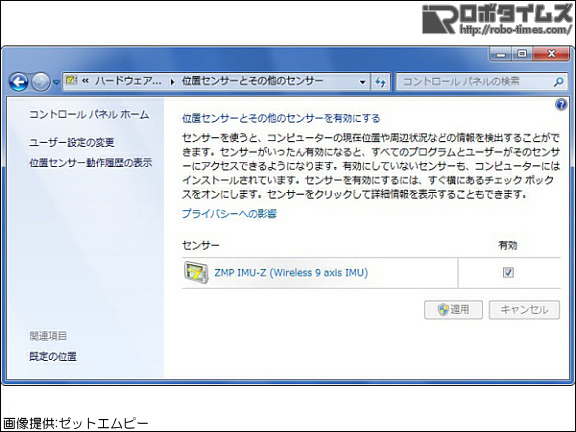Go back with the blue Back arrow
The height and width of the screenshot is (432, 576).
click(18, 82)
